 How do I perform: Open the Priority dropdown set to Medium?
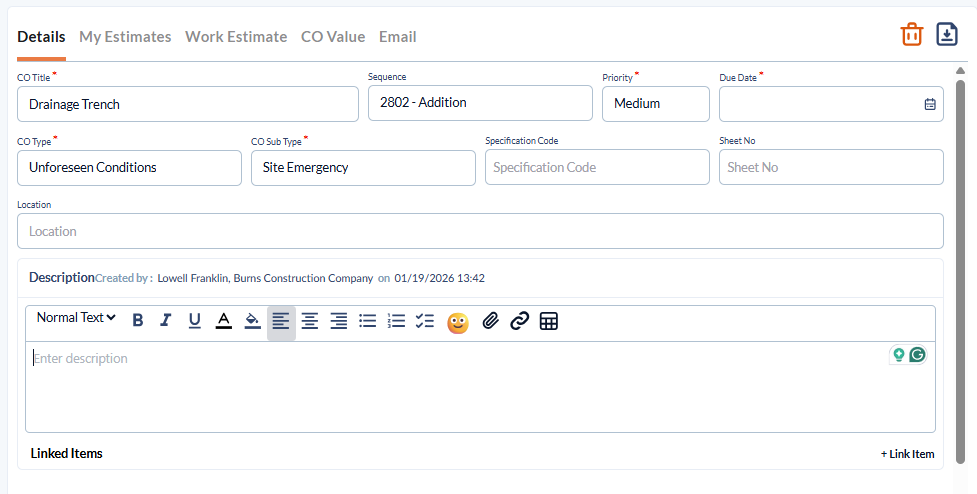point(655,103)
